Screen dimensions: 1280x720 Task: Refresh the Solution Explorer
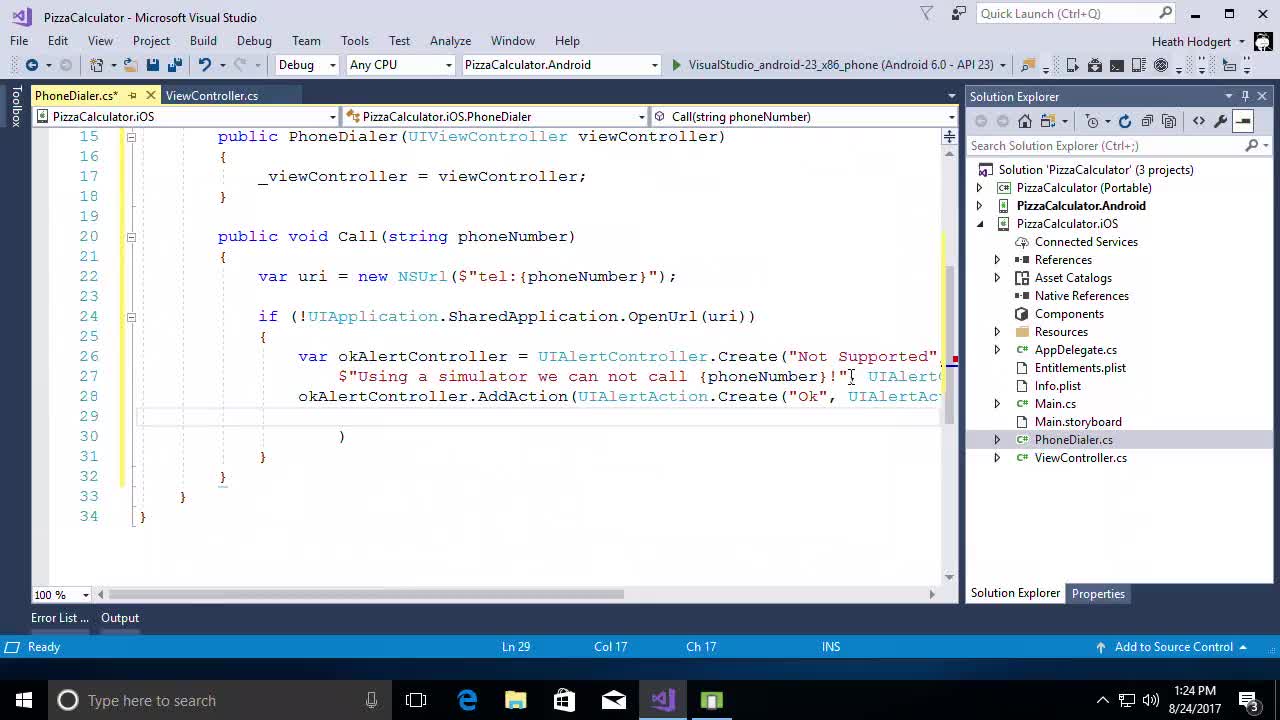click(x=1125, y=120)
